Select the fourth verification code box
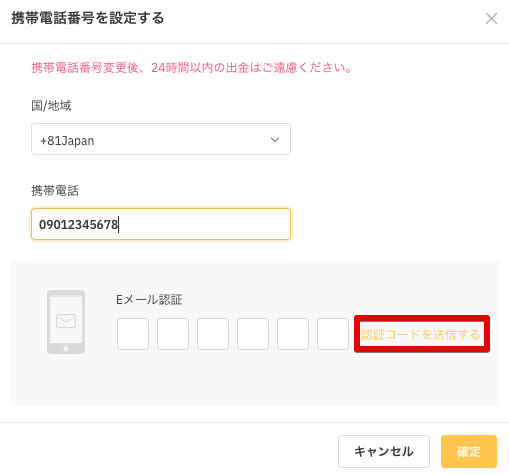This screenshot has width=509, height=475. (x=253, y=334)
